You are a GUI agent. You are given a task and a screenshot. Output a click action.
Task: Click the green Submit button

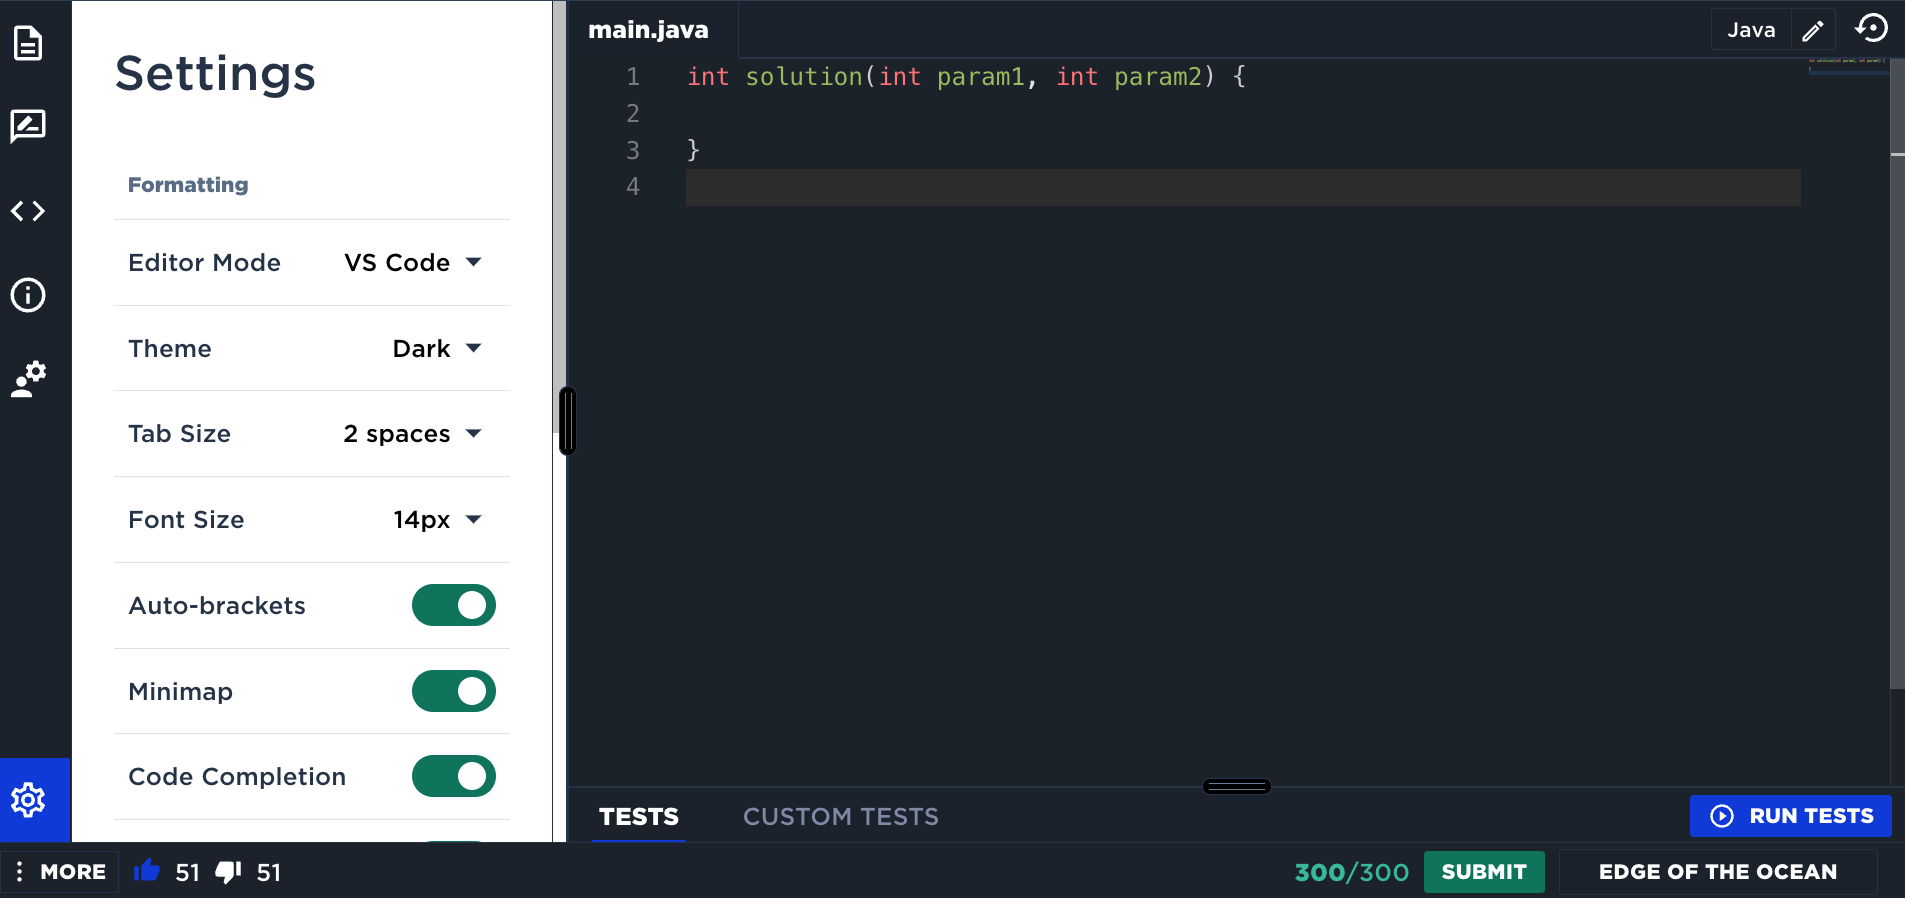pyautogui.click(x=1483, y=872)
